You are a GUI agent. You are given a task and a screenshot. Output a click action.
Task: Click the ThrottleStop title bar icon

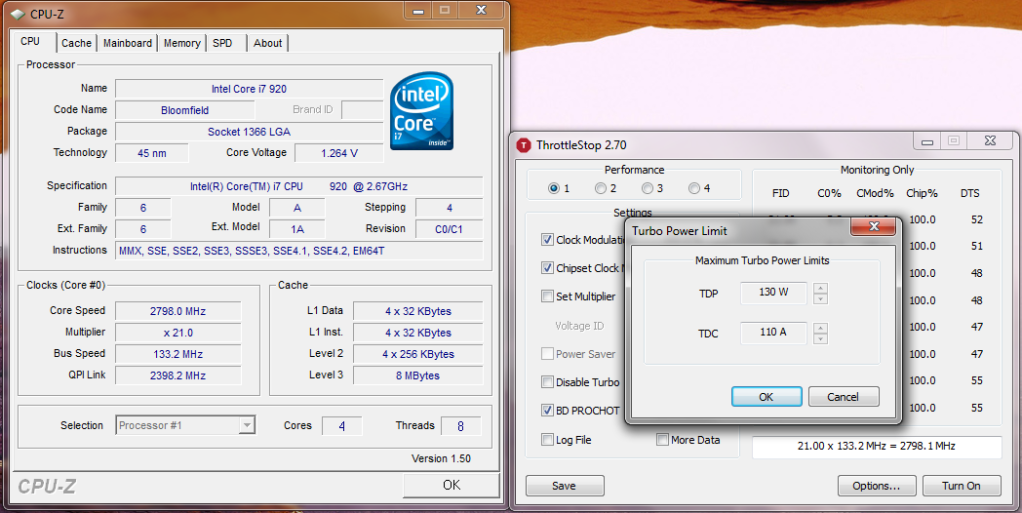point(523,145)
